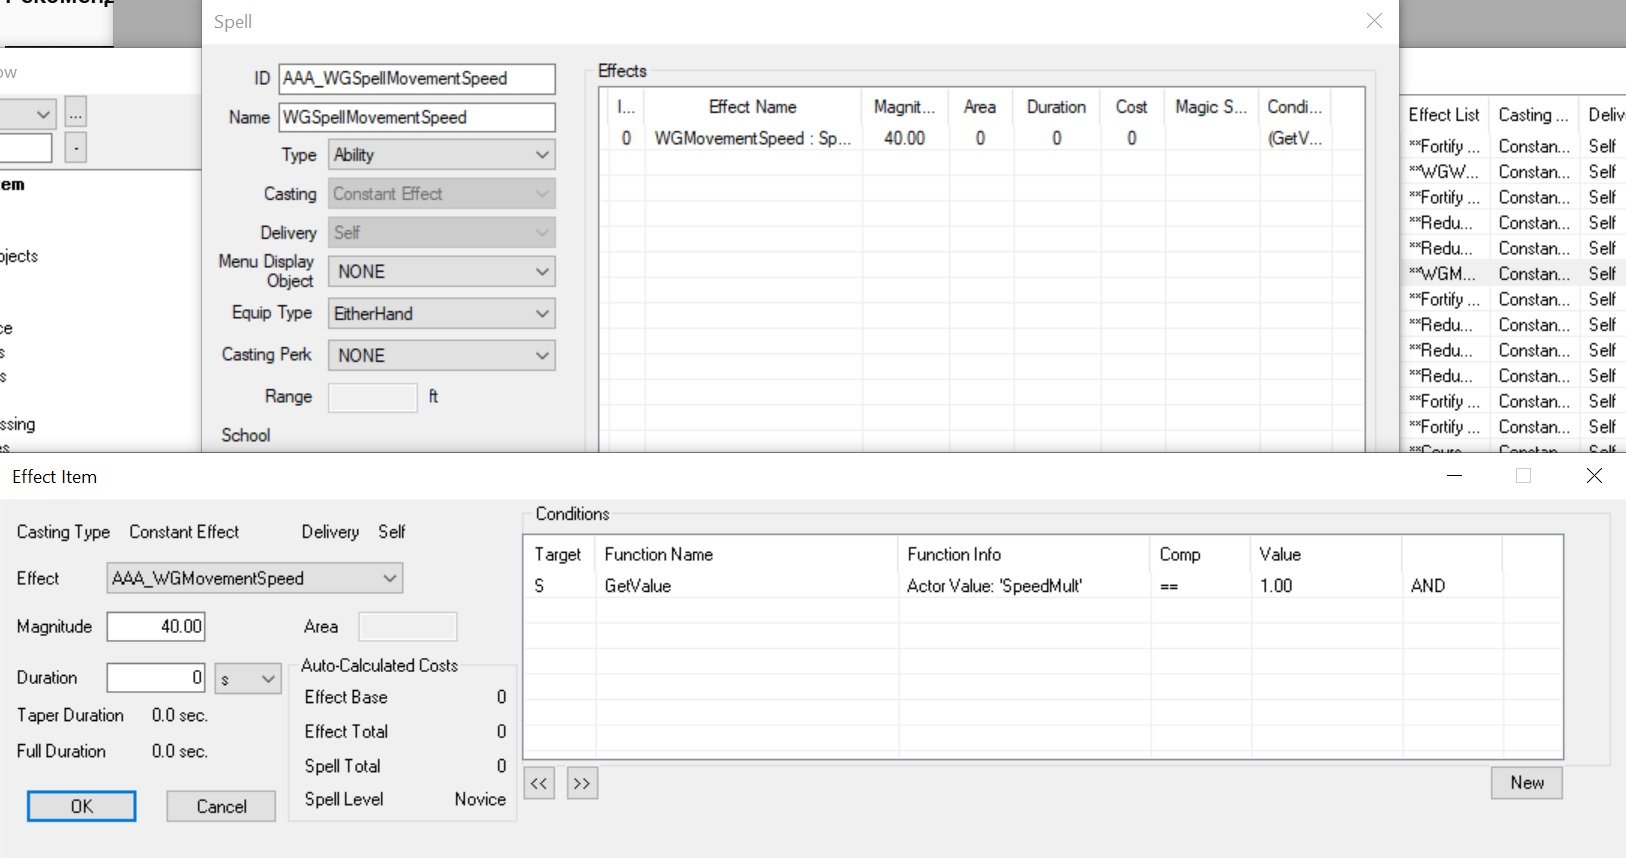This screenshot has width=1626, height=858.
Task: Open the Equip Type EitherHand dropdown
Action: tap(441, 314)
